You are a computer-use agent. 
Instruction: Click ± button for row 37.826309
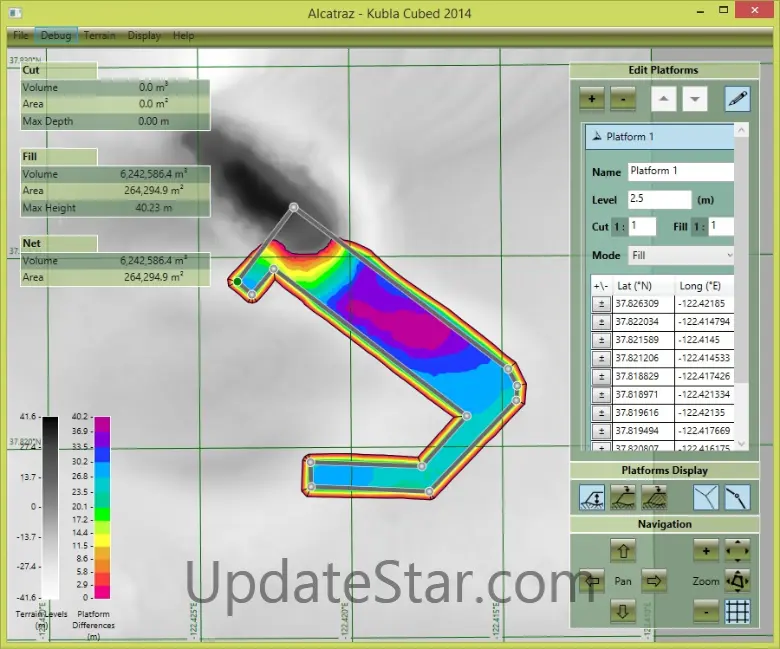601,304
